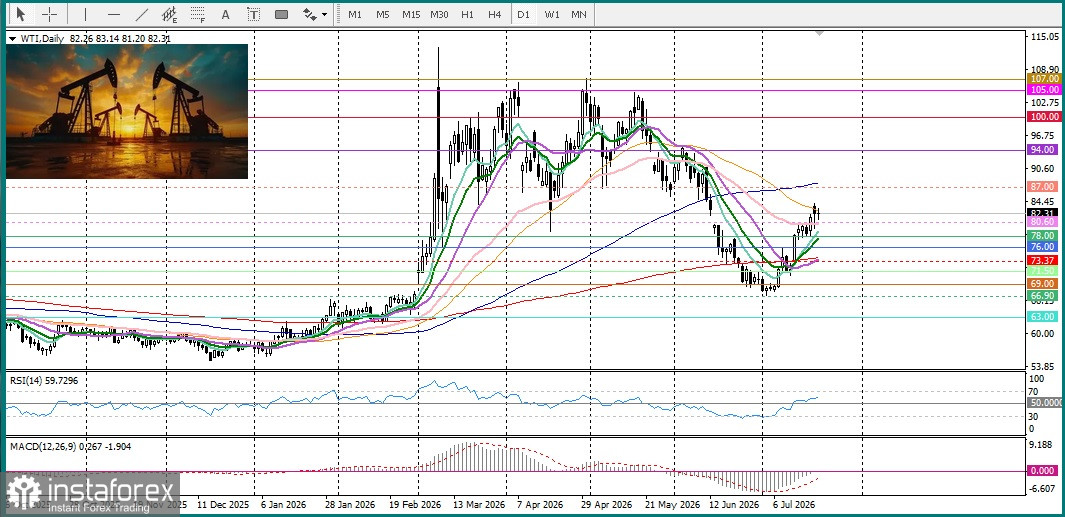The image size is (1065, 517).
Task: Click the WTI,Daily OHLC header text
Action: point(94,39)
